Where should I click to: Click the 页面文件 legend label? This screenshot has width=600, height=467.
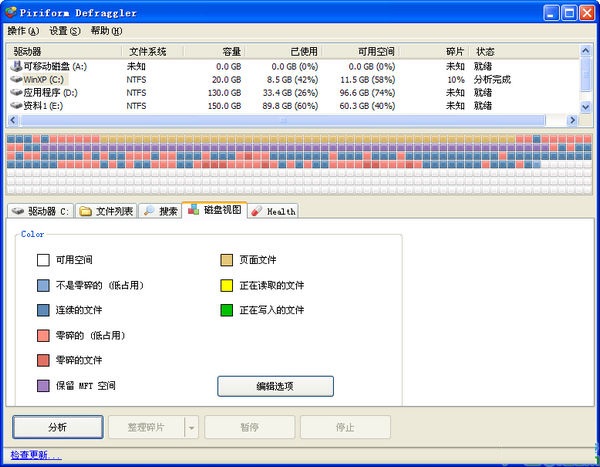(x=258, y=260)
